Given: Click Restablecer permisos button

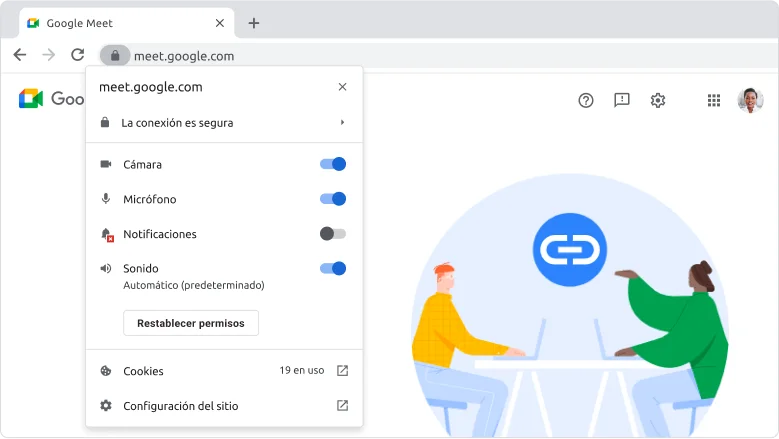Looking at the screenshot, I should click(x=191, y=323).
